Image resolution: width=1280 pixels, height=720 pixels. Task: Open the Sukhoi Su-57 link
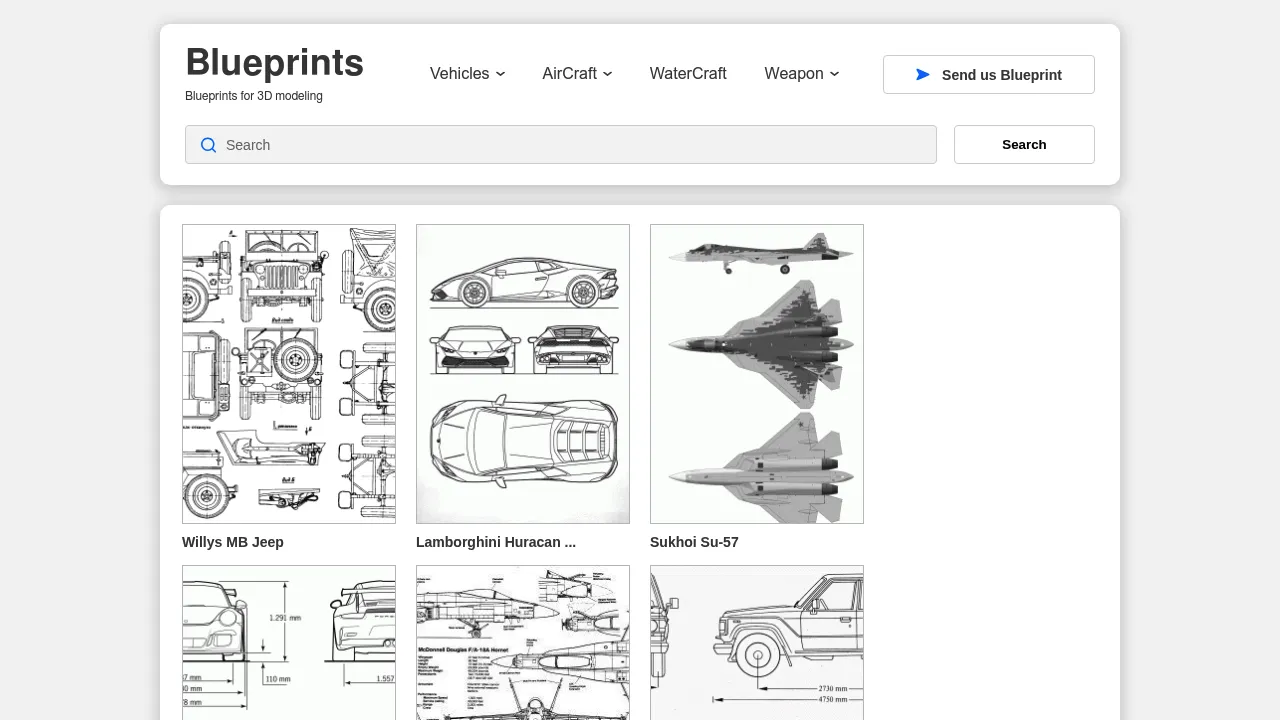[694, 542]
